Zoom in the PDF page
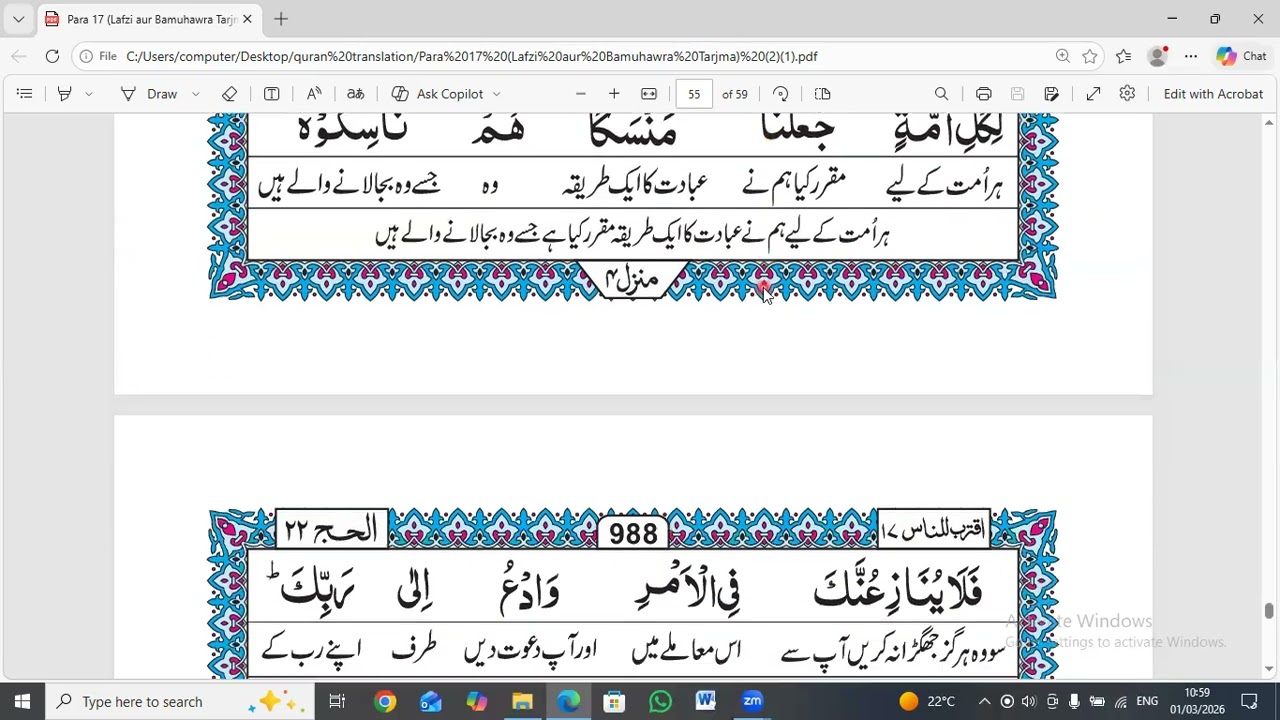The height and width of the screenshot is (720, 1280). tap(614, 94)
